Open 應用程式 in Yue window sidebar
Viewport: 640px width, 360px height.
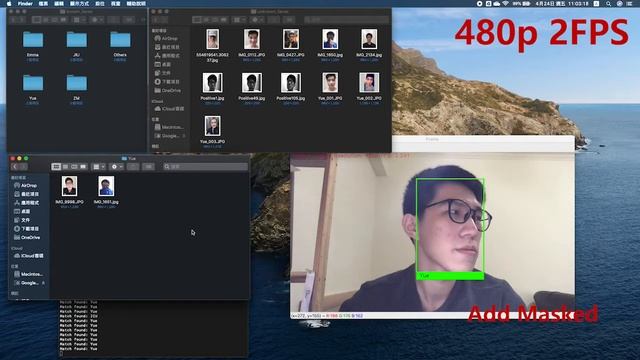pyautogui.click(x=27, y=203)
